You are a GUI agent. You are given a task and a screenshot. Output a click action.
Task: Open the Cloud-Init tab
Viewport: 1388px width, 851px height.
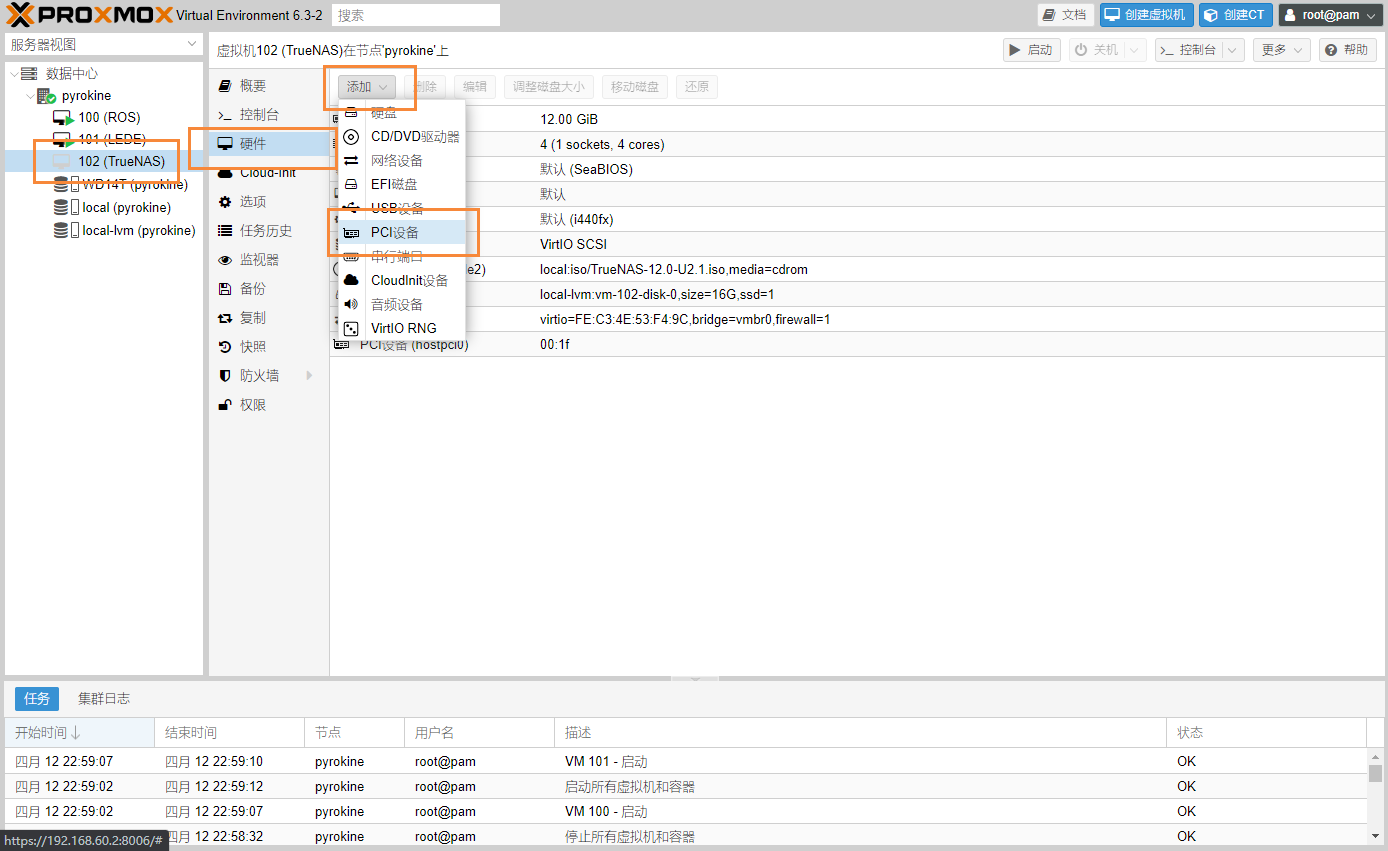[x=269, y=173]
